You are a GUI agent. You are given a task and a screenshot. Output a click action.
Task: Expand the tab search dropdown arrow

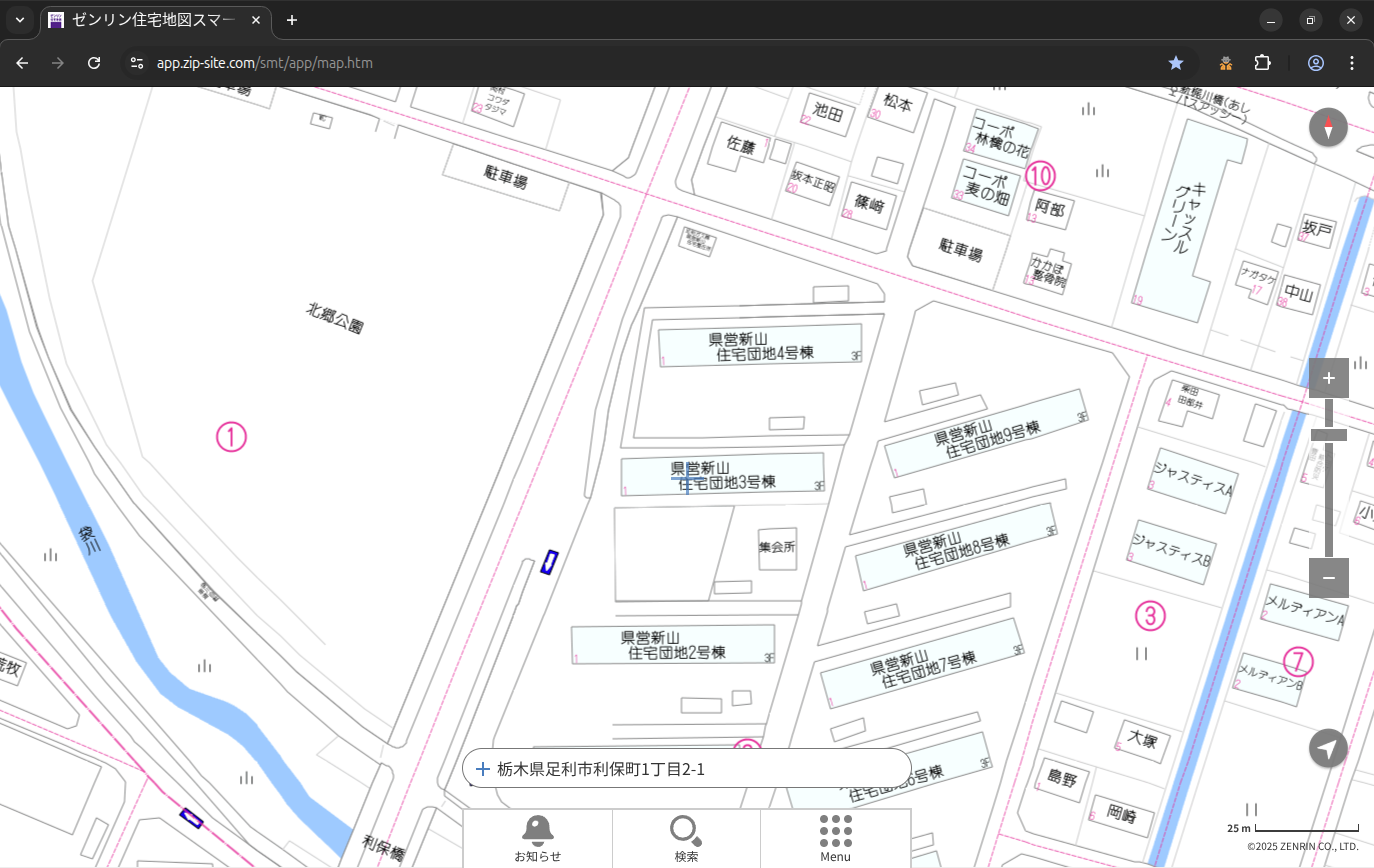click(x=19, y=20)
